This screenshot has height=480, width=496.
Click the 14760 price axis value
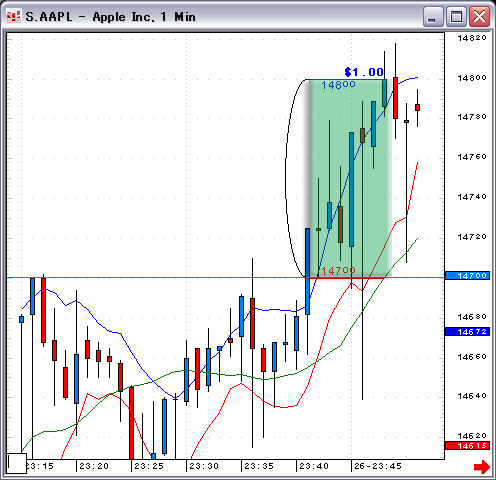pos(472,157)
